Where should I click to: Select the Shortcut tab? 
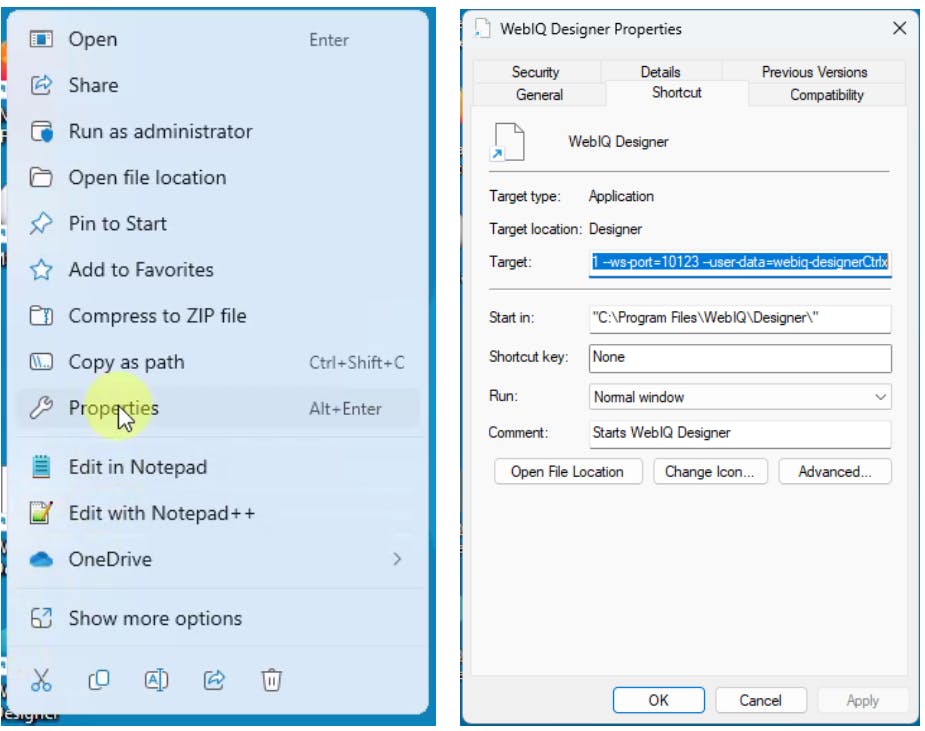677,93
